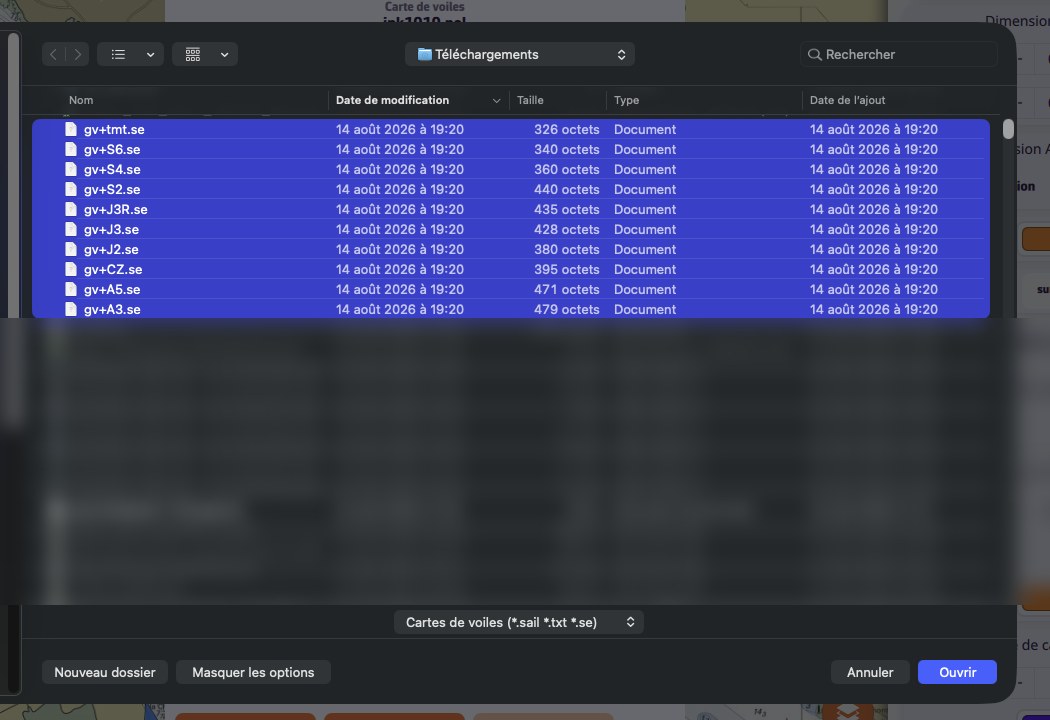
Task: Click the magnifier icon in Rechercher
Action: [x=814, y=55]
